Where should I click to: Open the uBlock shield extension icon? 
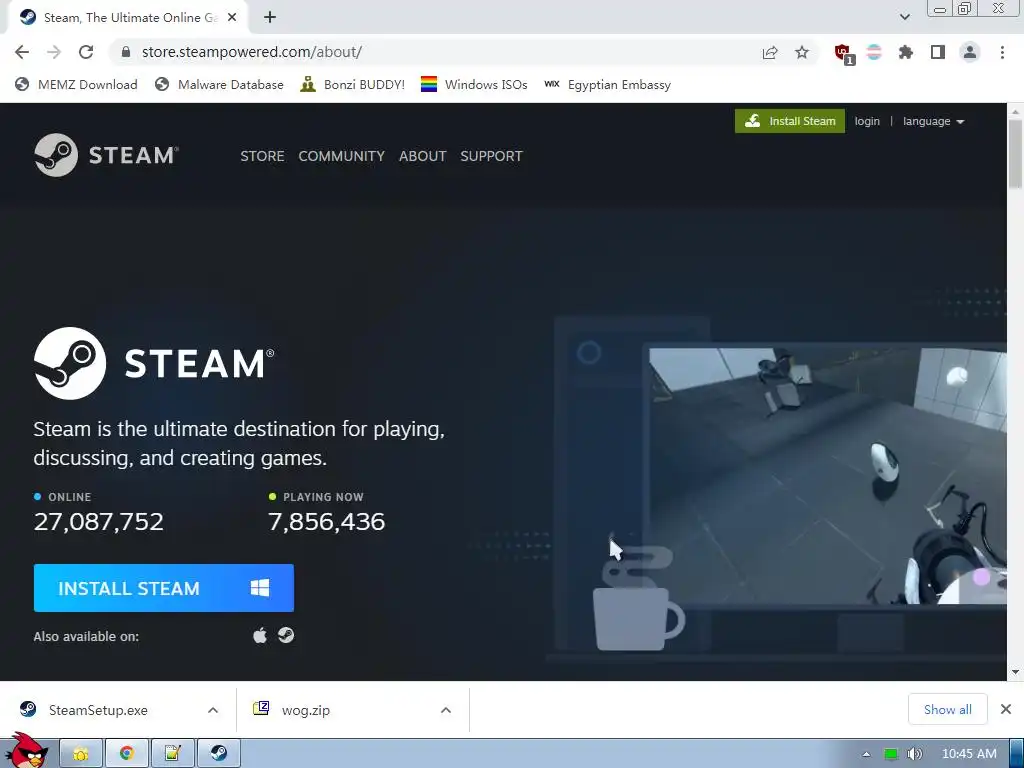click(844, 54)
